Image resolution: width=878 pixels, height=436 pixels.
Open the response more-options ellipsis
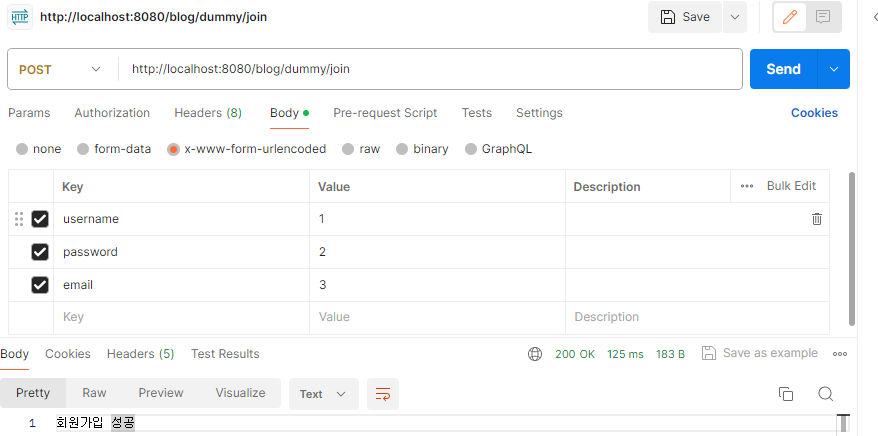coord(839,354)
